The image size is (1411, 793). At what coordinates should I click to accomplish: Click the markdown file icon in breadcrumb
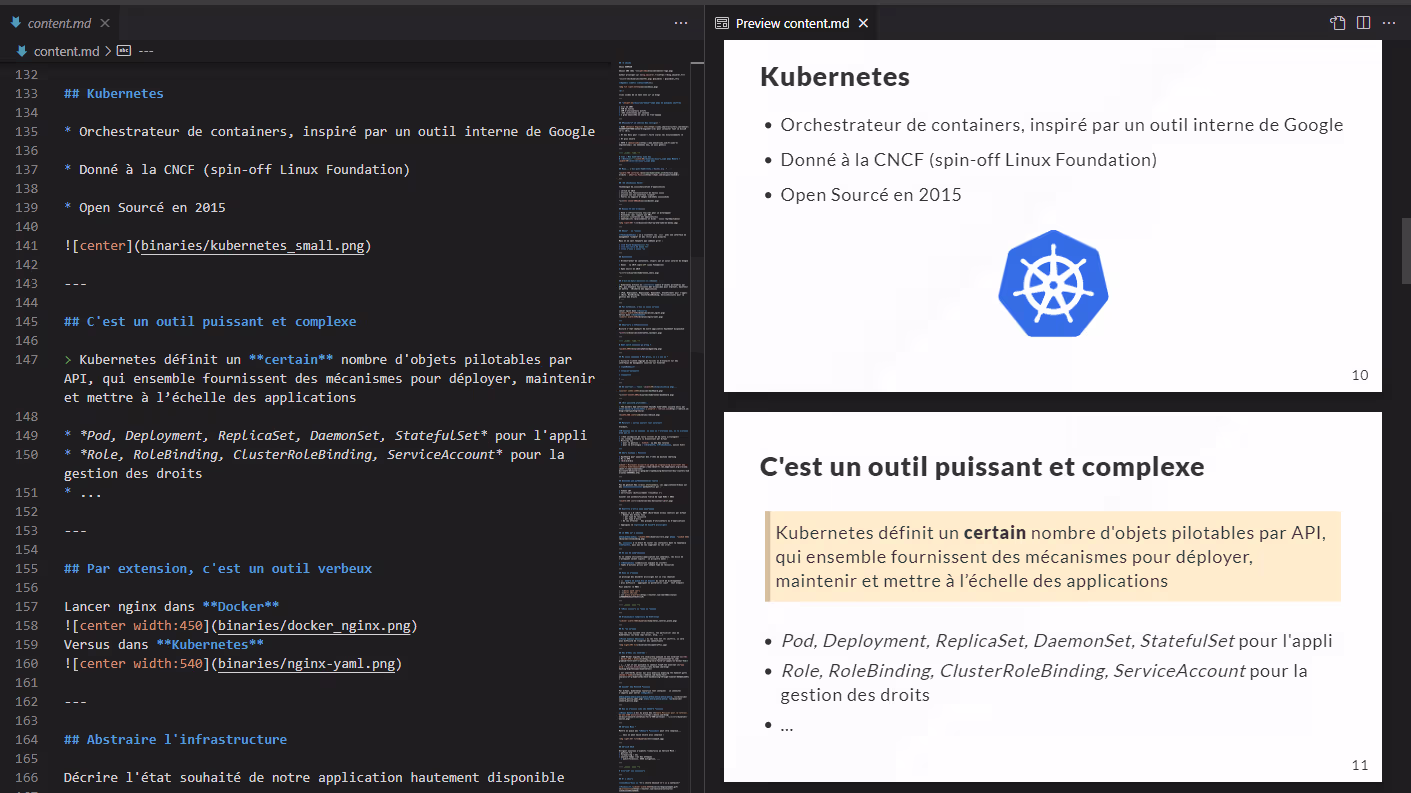point(22,51)
